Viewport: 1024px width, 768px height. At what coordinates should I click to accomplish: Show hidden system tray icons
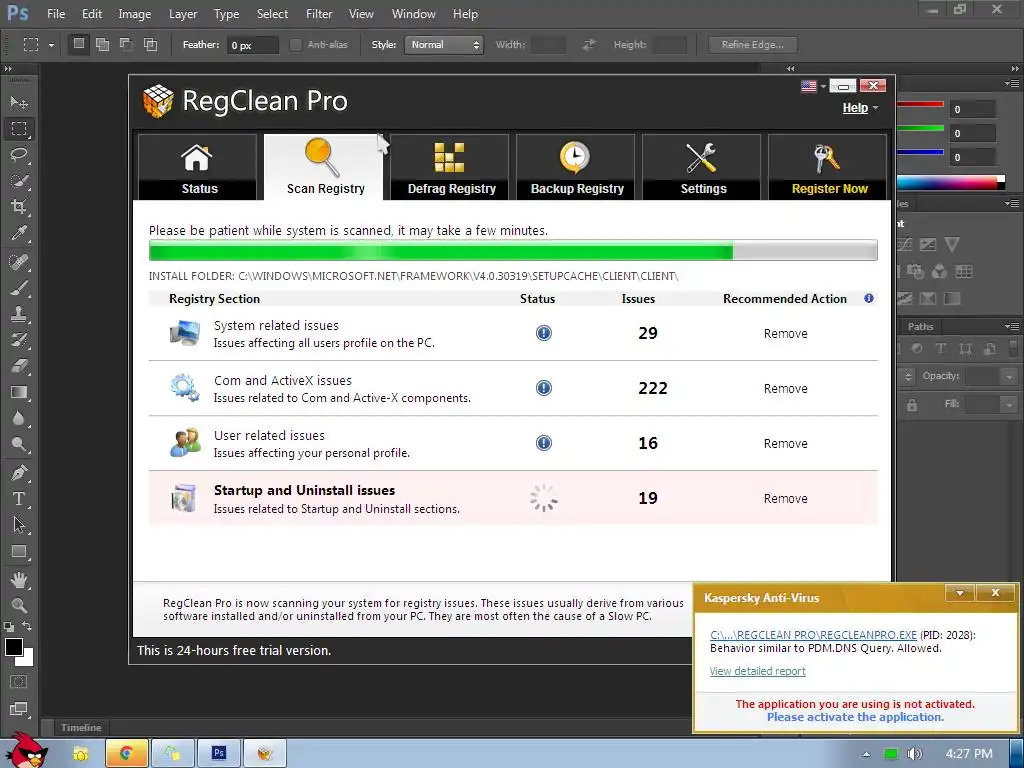pyautogui.click(x=866, y=754)
